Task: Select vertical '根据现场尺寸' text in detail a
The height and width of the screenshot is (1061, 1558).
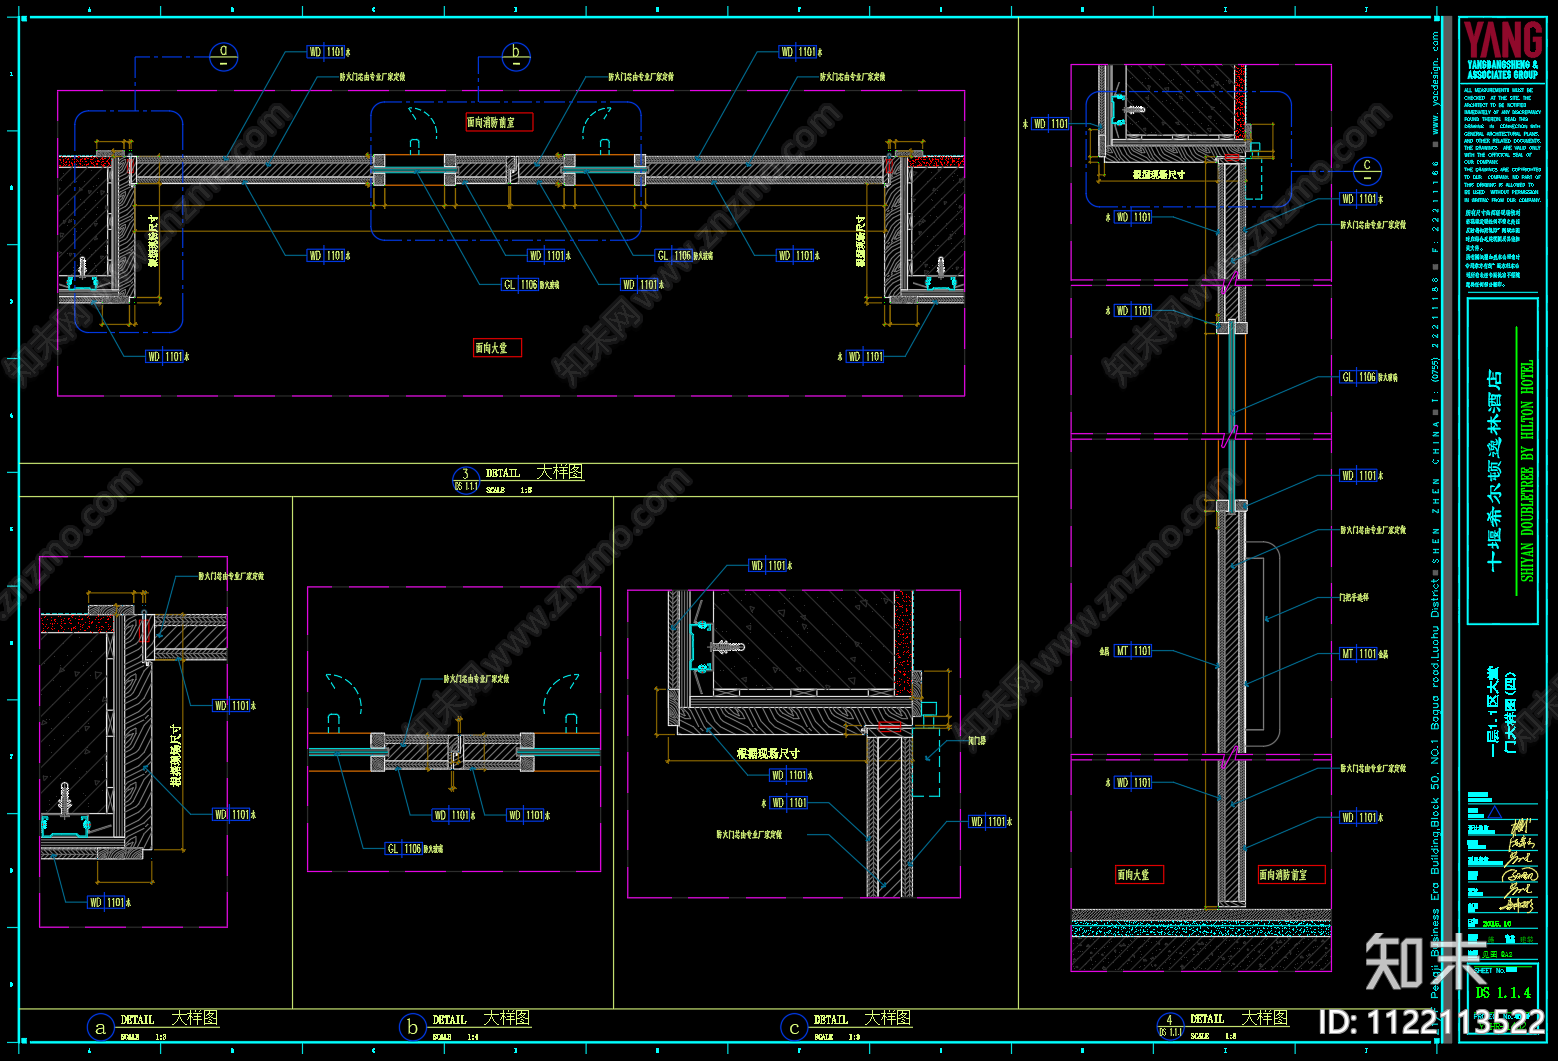Action: pos(176,755)
